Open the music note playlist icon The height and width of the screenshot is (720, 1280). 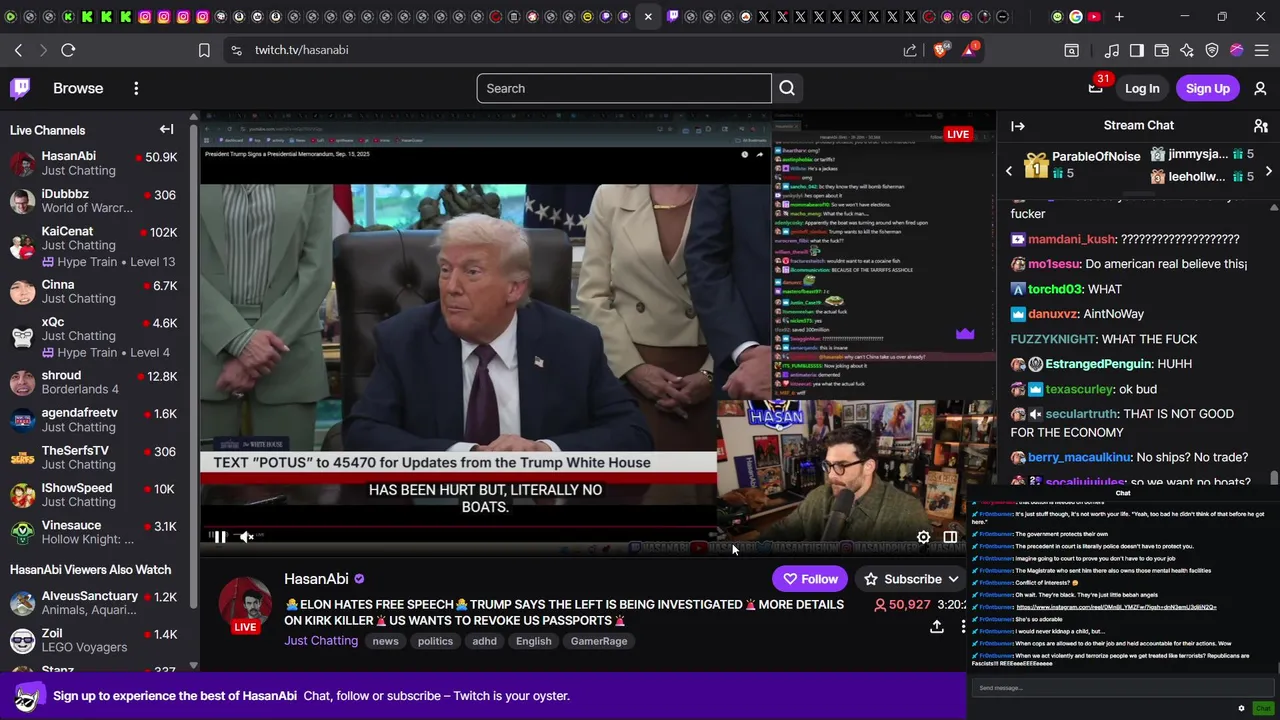1112,50
